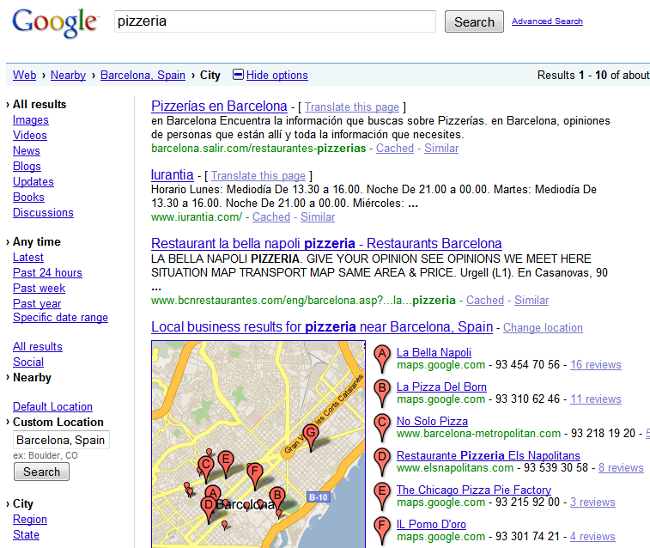Viewport: 650px width, 548px height.
Task: Open Cached copy of bcnrestaurantes.com result
Action: (485, 300)
